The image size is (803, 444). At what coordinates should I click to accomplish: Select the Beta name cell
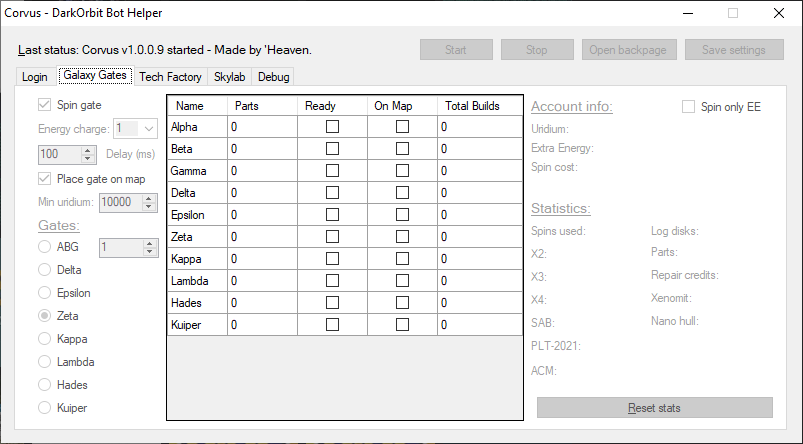pos(197,149)
